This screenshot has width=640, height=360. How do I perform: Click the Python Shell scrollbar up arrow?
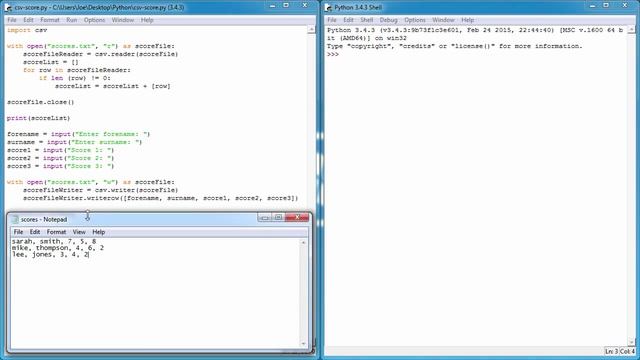tap(631, 30)
